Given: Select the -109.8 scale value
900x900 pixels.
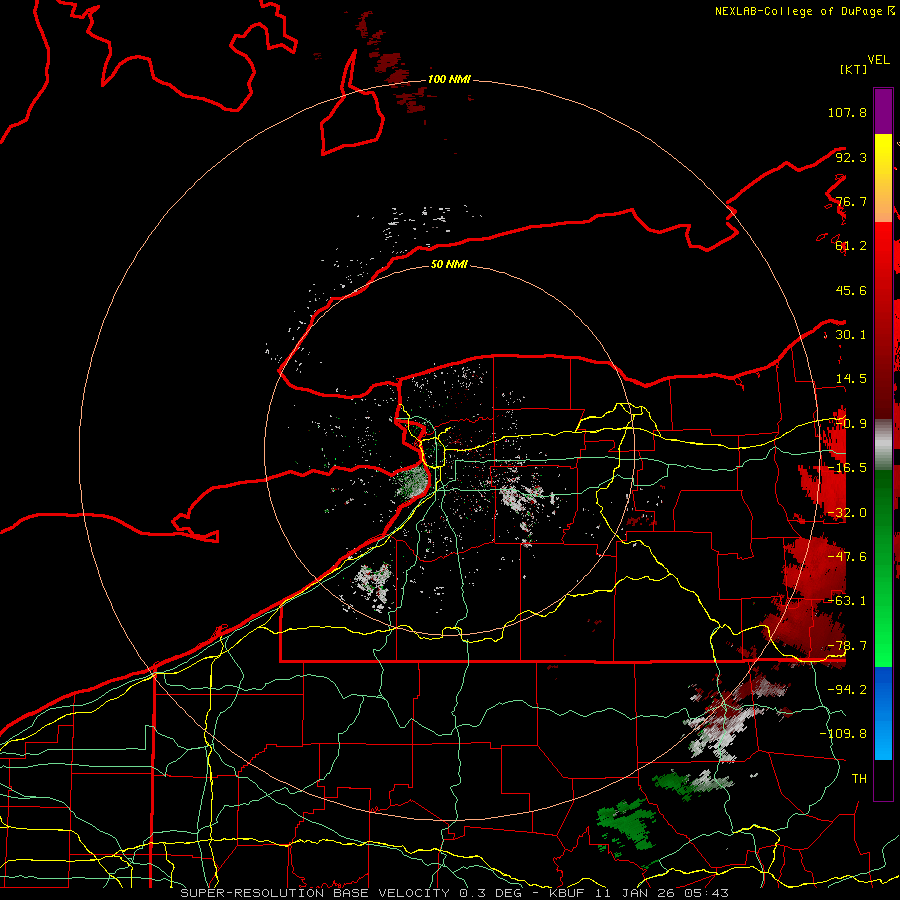Looking at the screenshot, I should 843,734.
